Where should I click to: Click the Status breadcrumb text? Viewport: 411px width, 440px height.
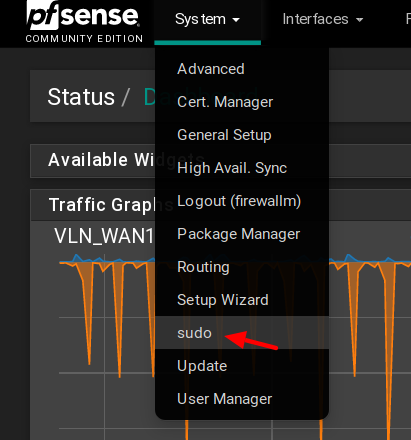pos(81,97)
